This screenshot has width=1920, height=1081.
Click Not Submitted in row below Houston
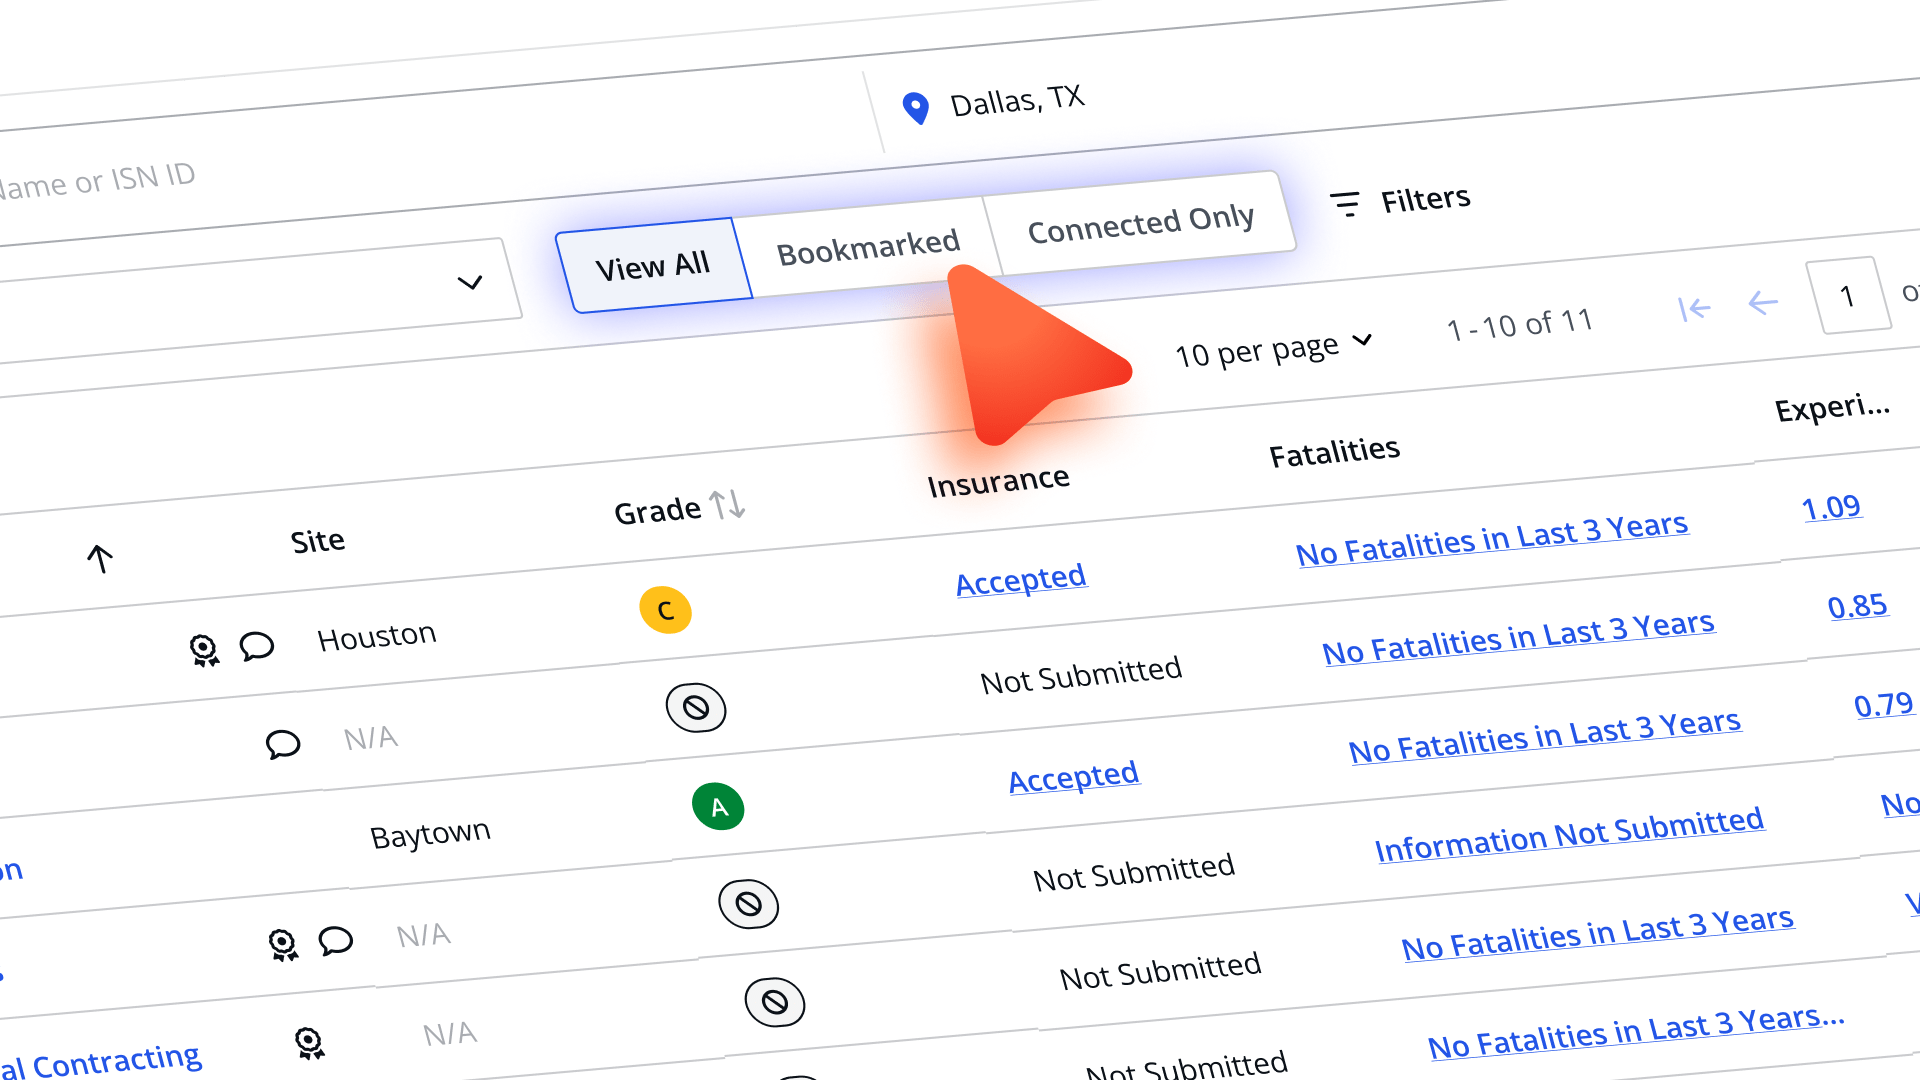(x=1081, y=675)
